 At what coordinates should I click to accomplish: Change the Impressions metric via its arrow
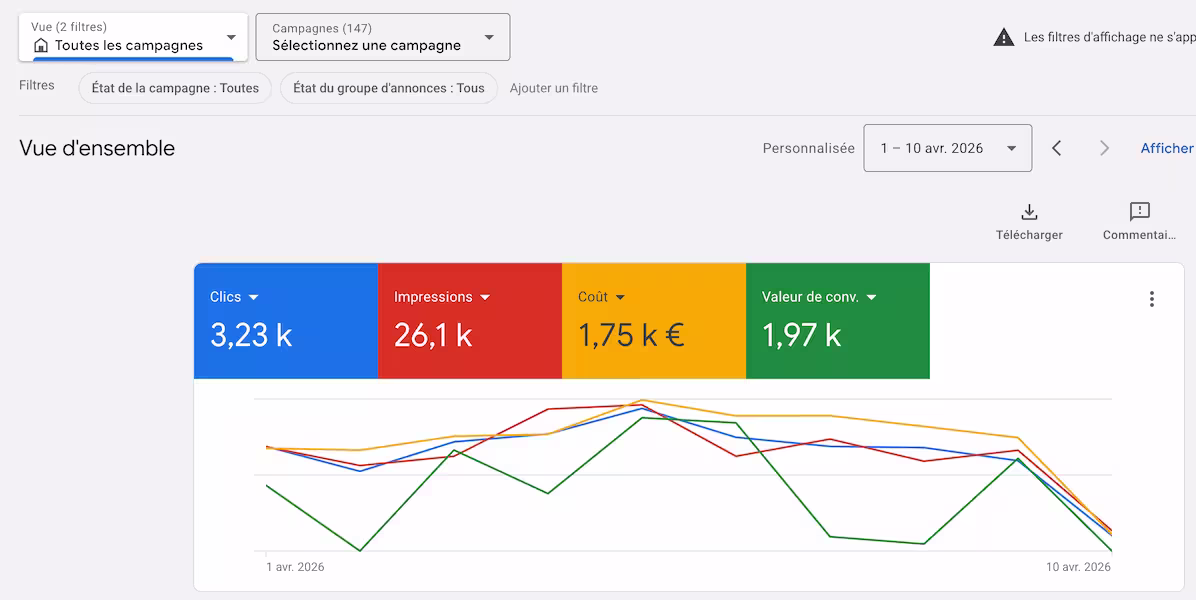[x=485, y=298]
